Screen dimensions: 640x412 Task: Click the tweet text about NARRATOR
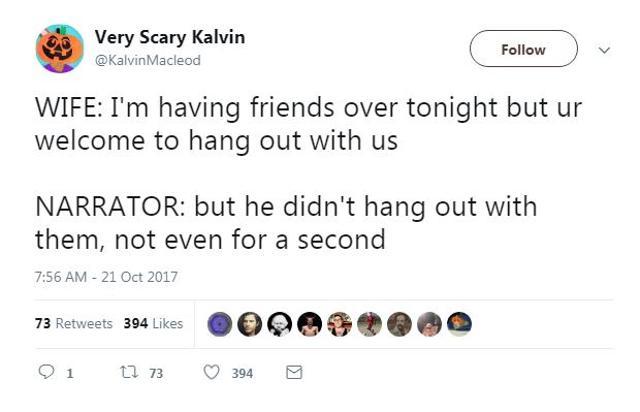286,223
